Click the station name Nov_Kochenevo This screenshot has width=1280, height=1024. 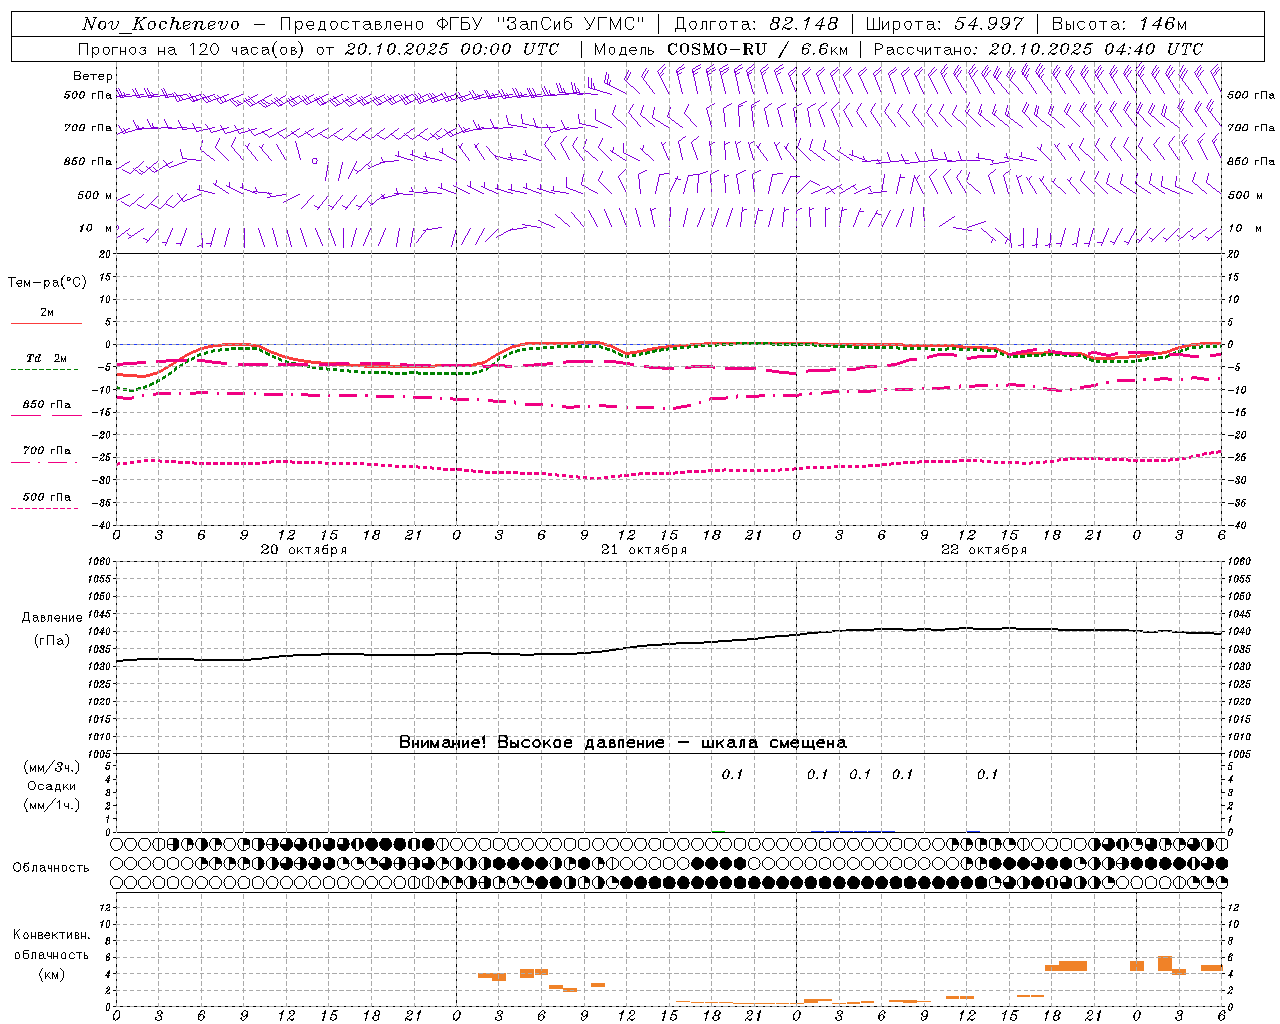click(161, 24)
